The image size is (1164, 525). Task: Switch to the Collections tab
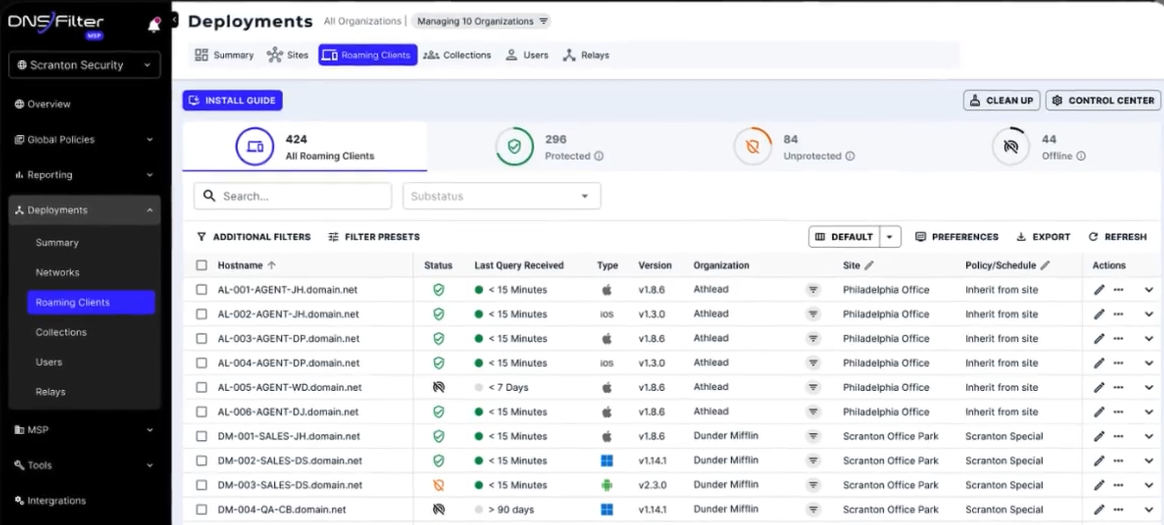click(457, 55)
